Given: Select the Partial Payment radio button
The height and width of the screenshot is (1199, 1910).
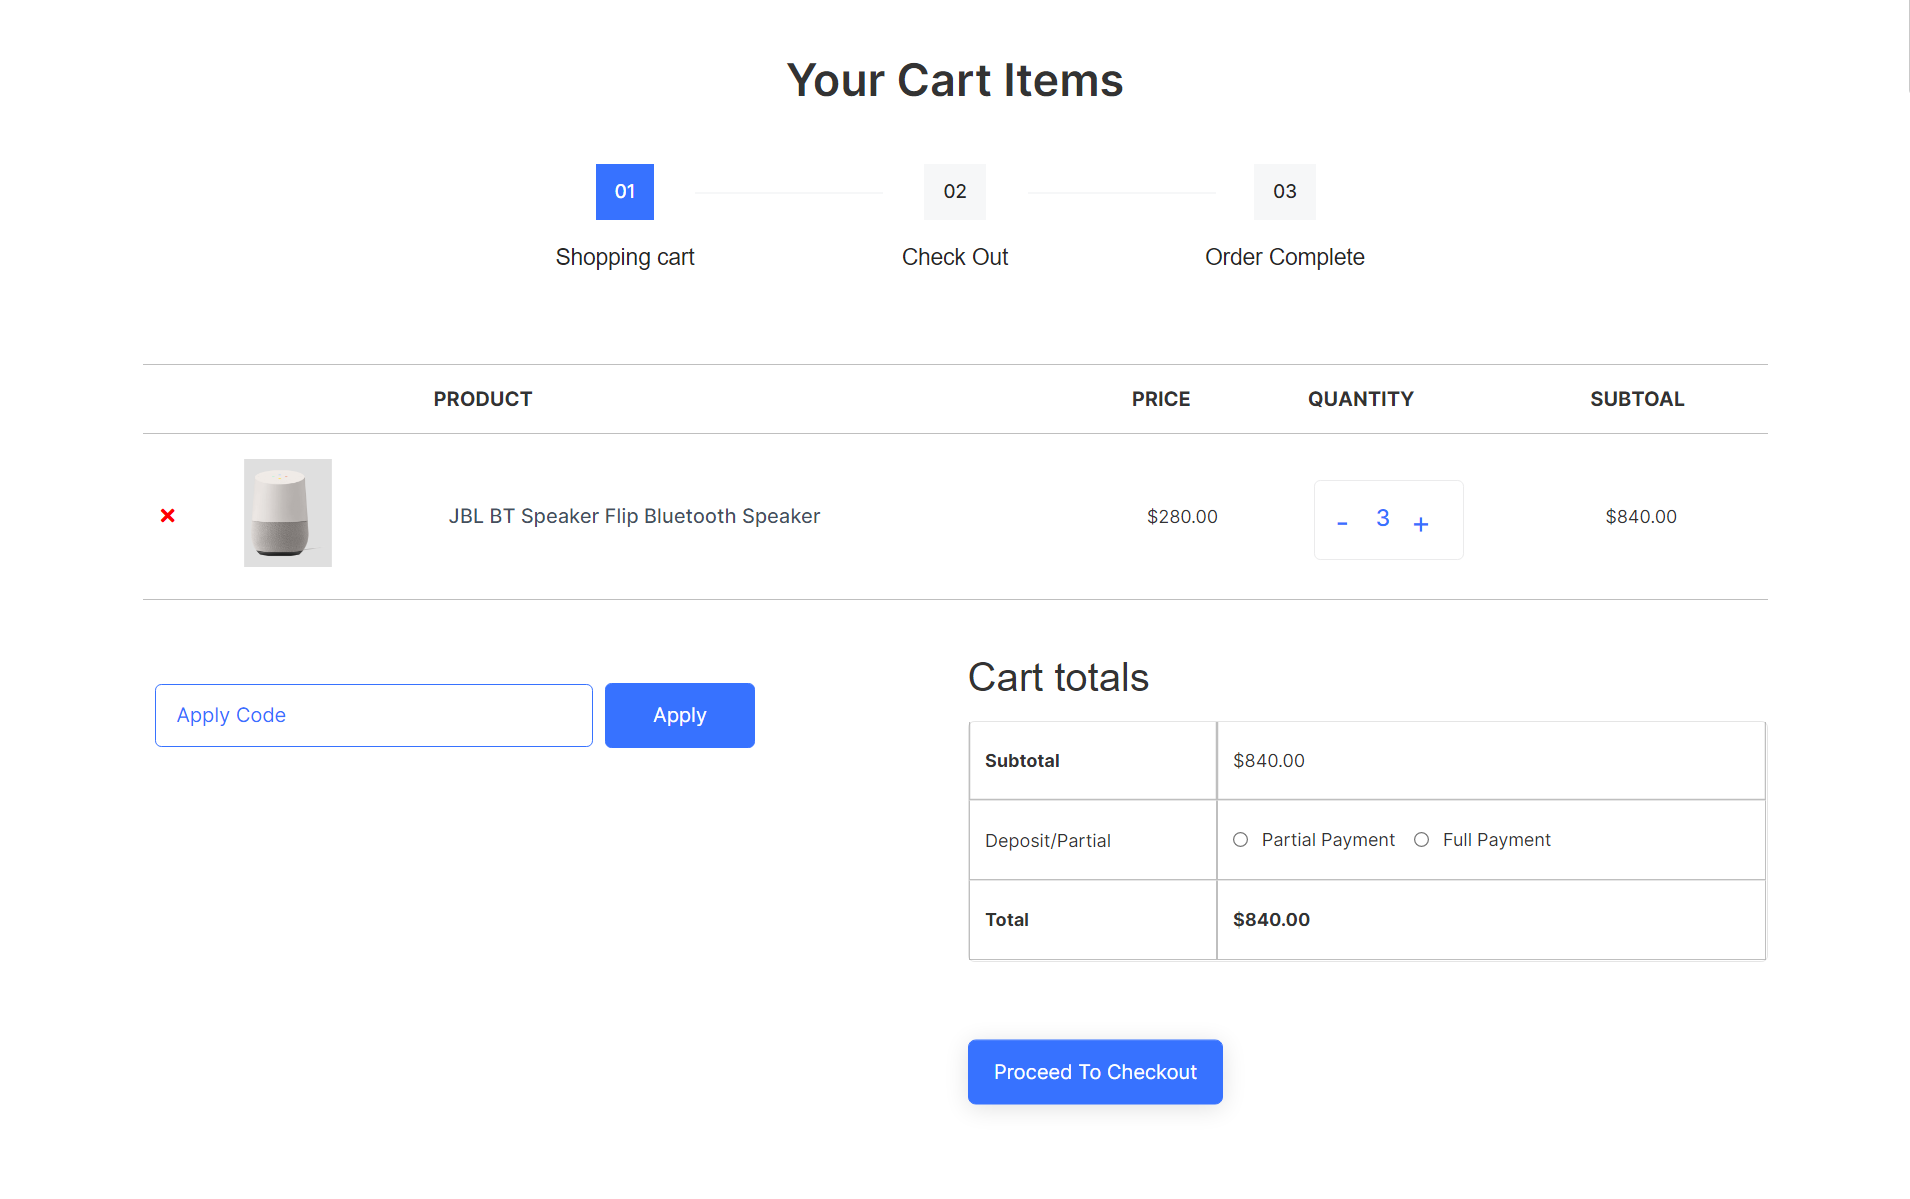Looking at the screenshot, I should pyautogui.click(x=1240, y=840).
